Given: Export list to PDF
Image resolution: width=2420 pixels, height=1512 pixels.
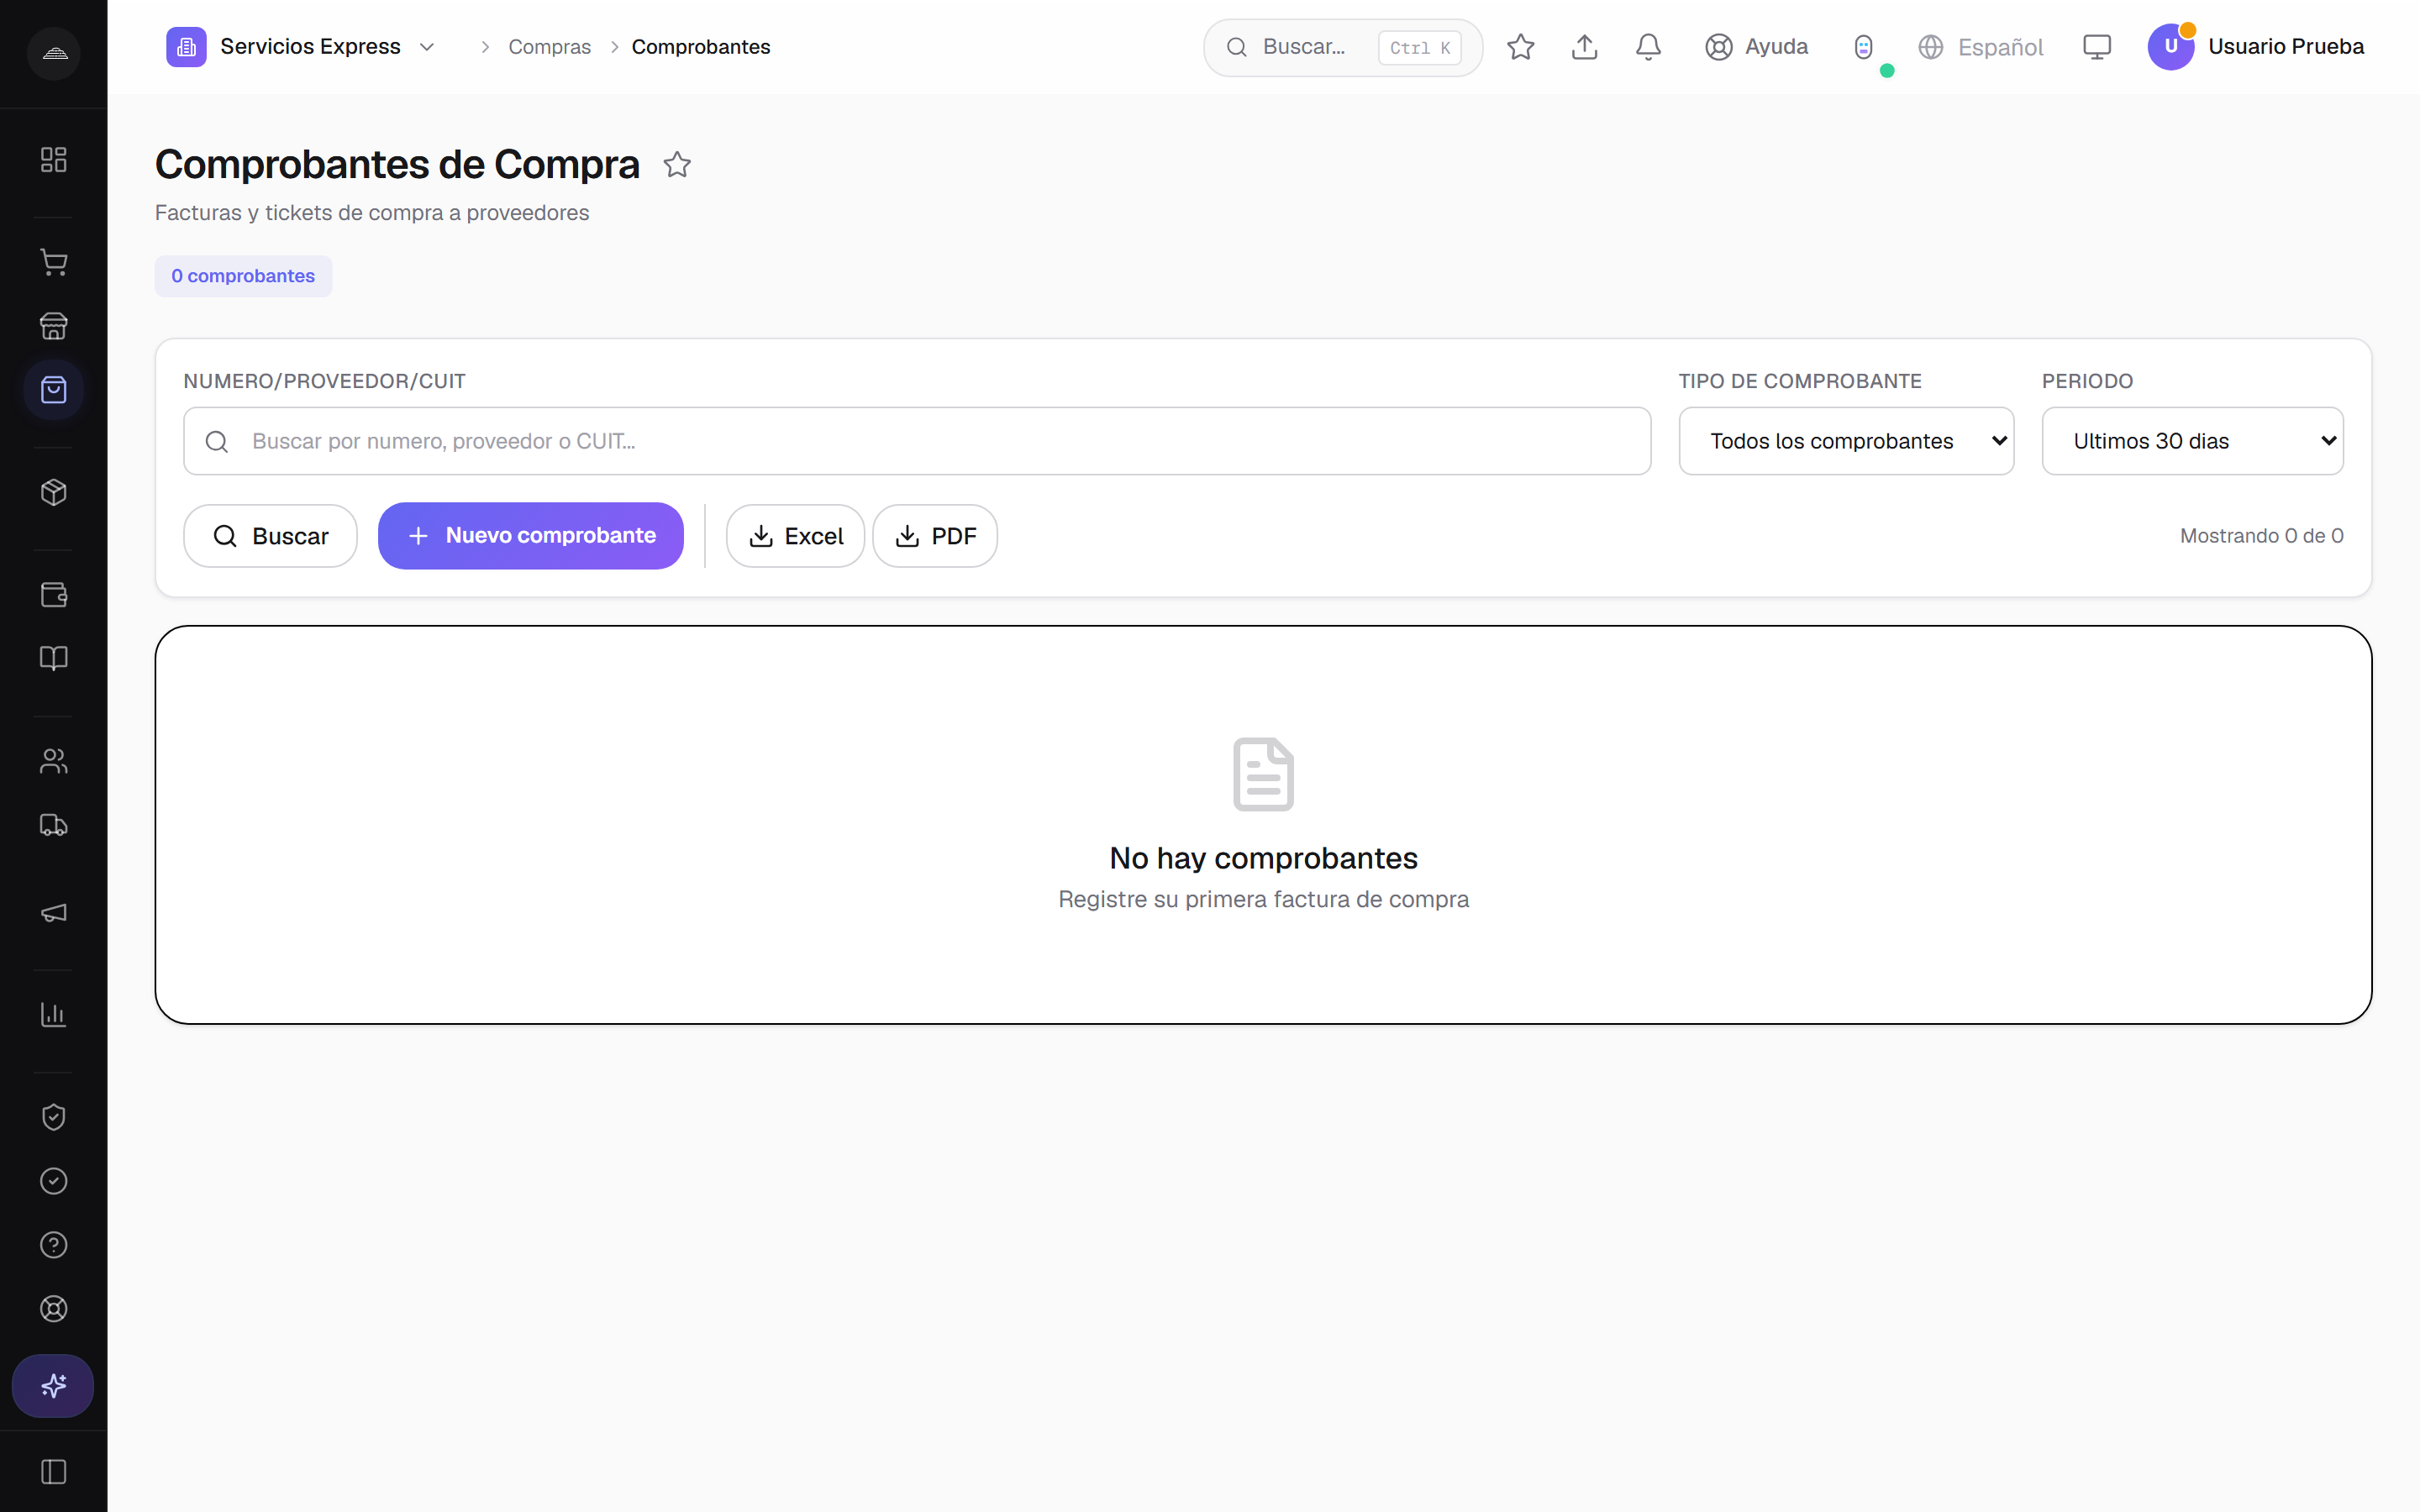Looking at the screenshot, I should (x=935, y=536).
